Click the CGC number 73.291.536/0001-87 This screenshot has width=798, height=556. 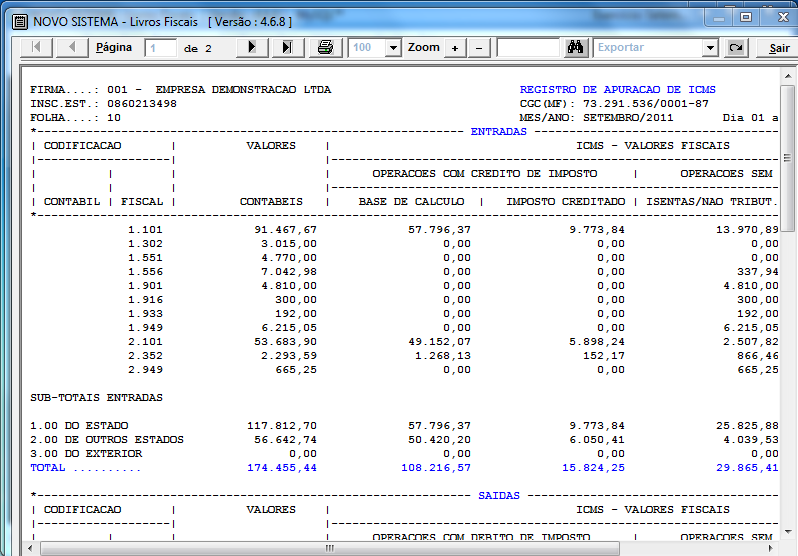click(x=646, y=104)
